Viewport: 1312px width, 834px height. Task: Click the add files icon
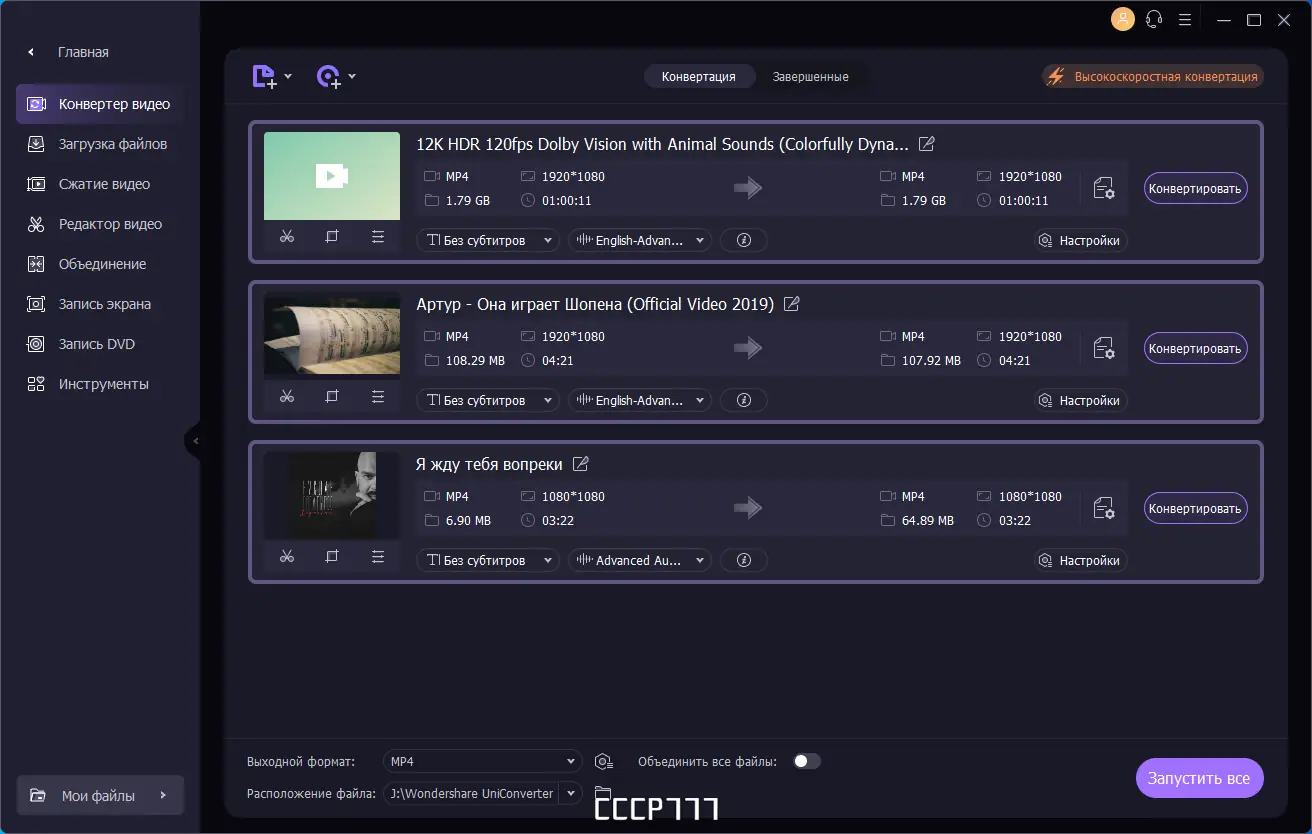(271, 76)
